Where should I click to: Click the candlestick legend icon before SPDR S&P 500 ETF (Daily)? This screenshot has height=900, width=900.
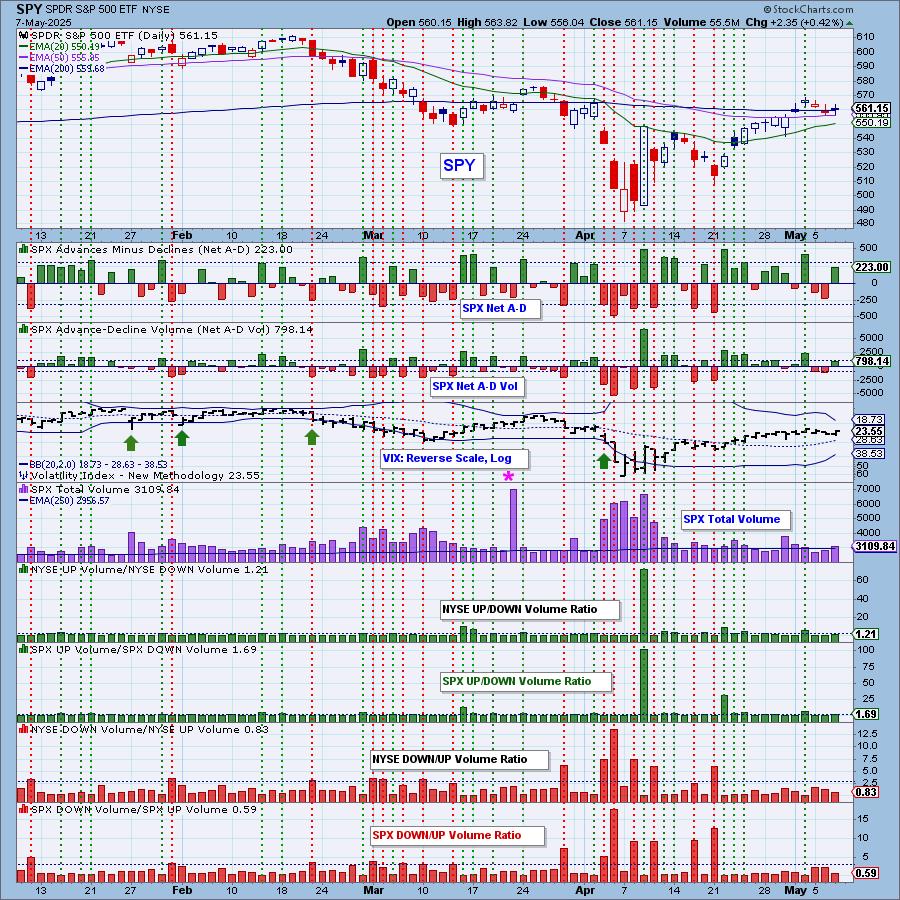(24, 36)
